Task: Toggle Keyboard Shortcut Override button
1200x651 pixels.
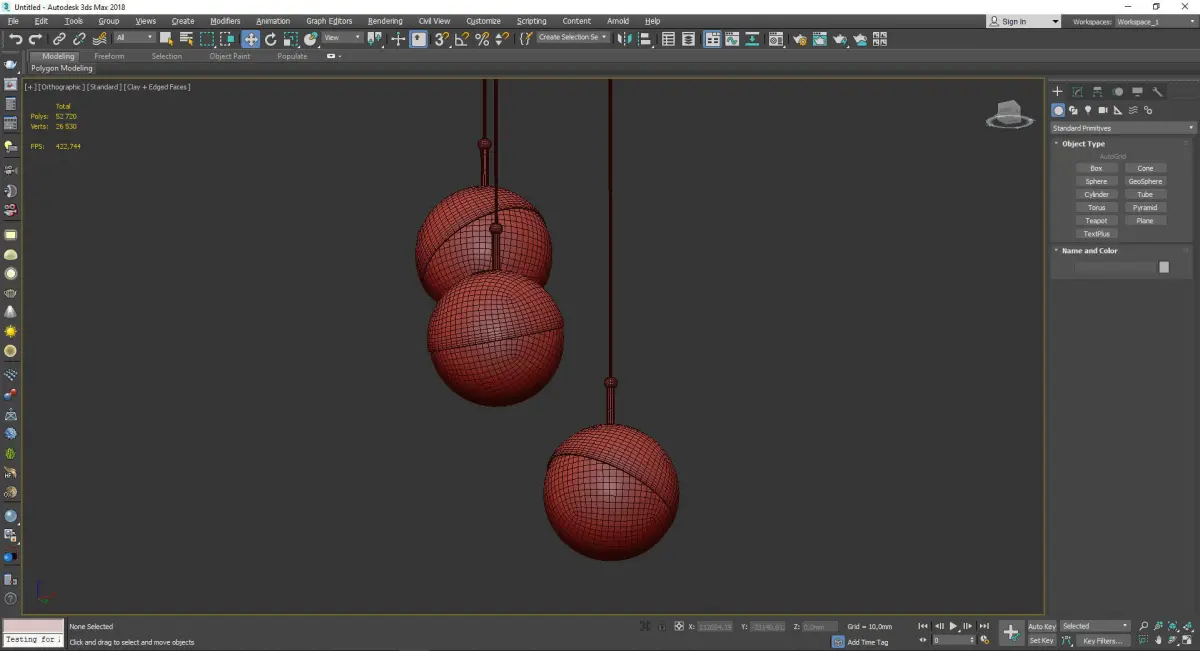Action: tap(418, 39)
